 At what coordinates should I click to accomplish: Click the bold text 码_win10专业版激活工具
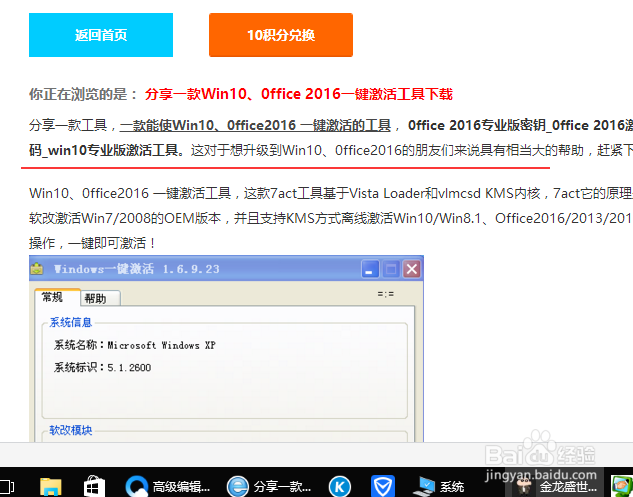(104, 150)
